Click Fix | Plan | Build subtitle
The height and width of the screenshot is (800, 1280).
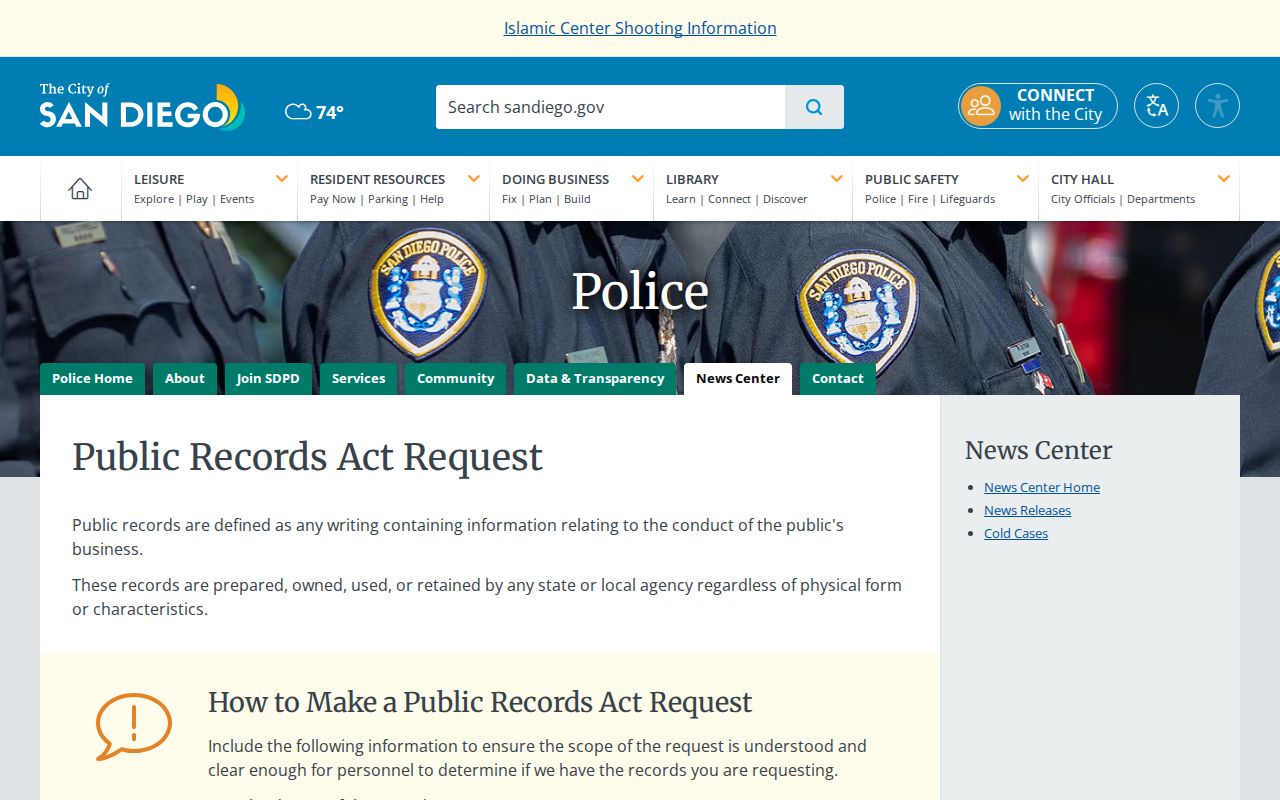tap(546, 199)
